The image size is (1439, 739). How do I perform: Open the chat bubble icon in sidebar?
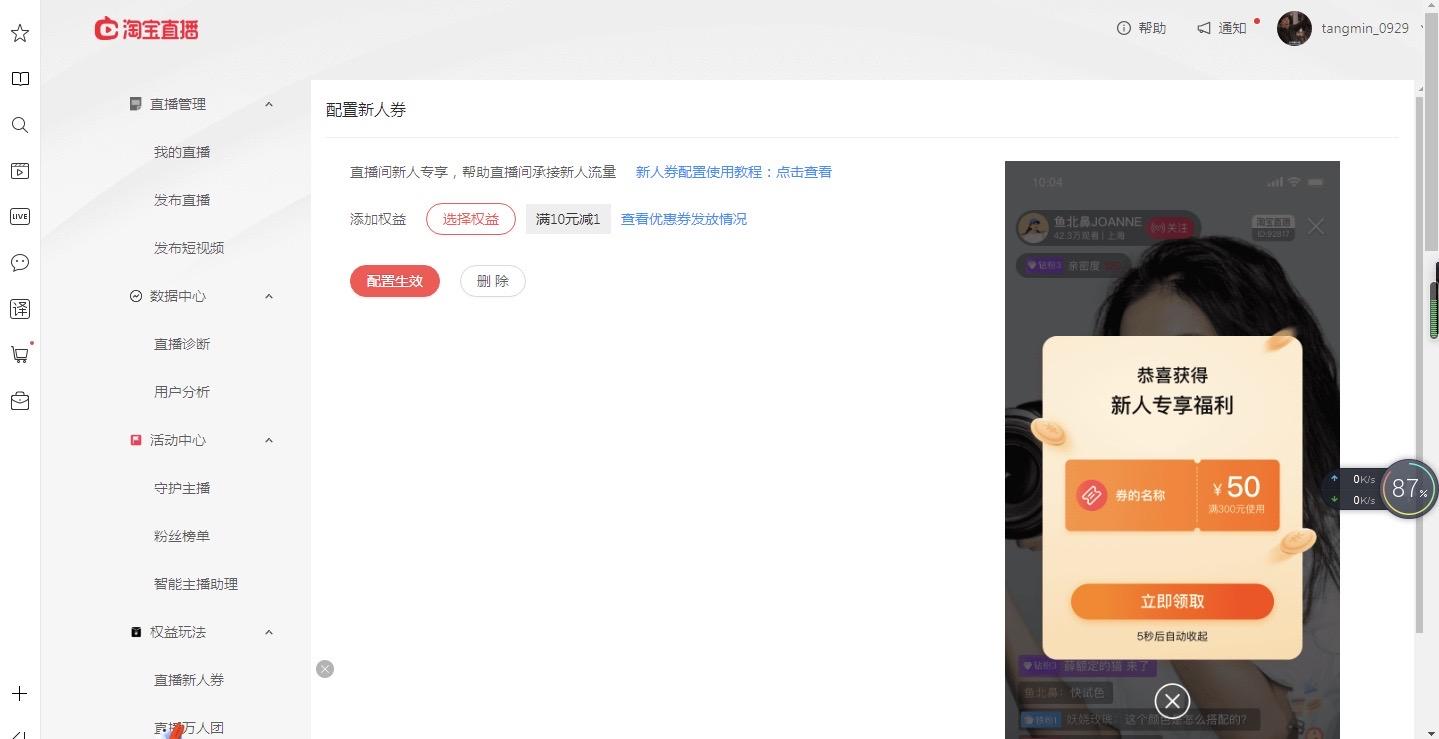(20, 263)
